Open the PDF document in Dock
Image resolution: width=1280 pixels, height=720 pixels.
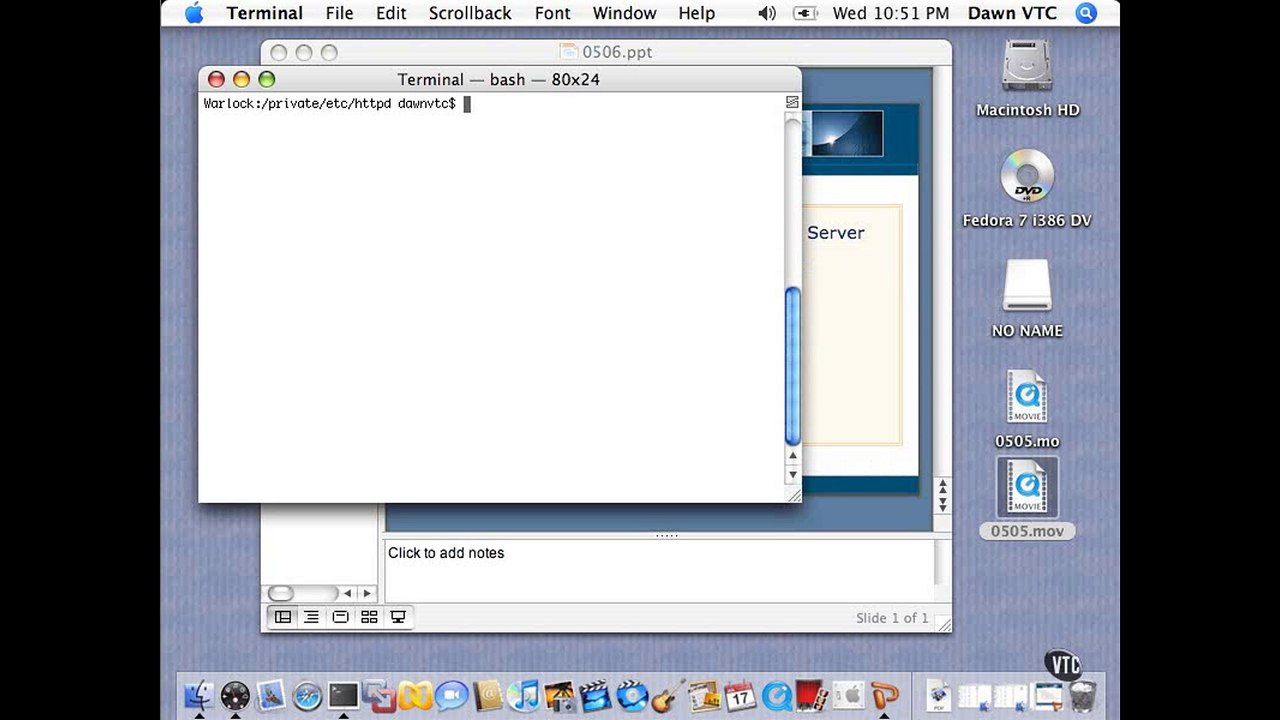tap(939, 695)
